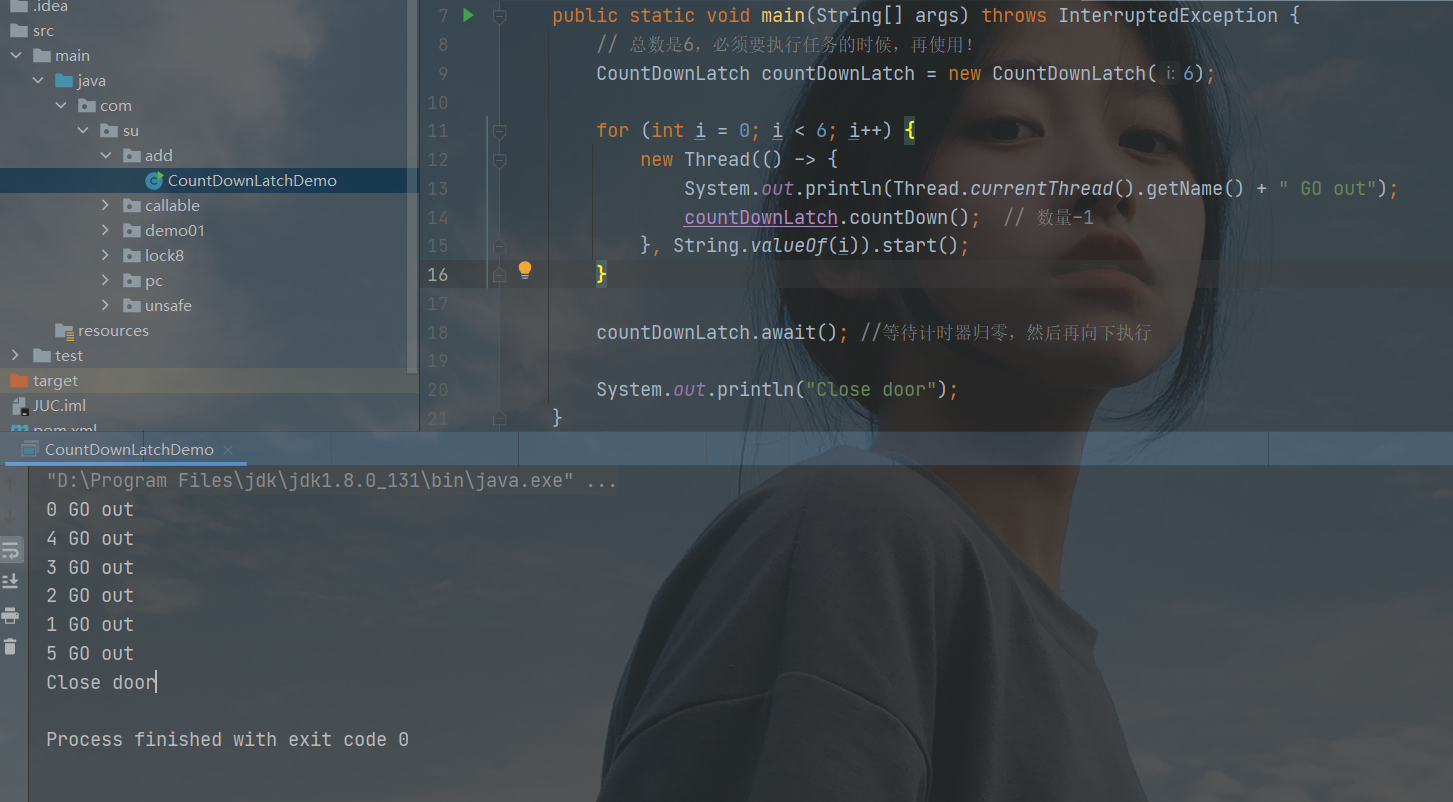Click the JUC.iml file icon
The image size is (1453, 802).
coord(19,406)
